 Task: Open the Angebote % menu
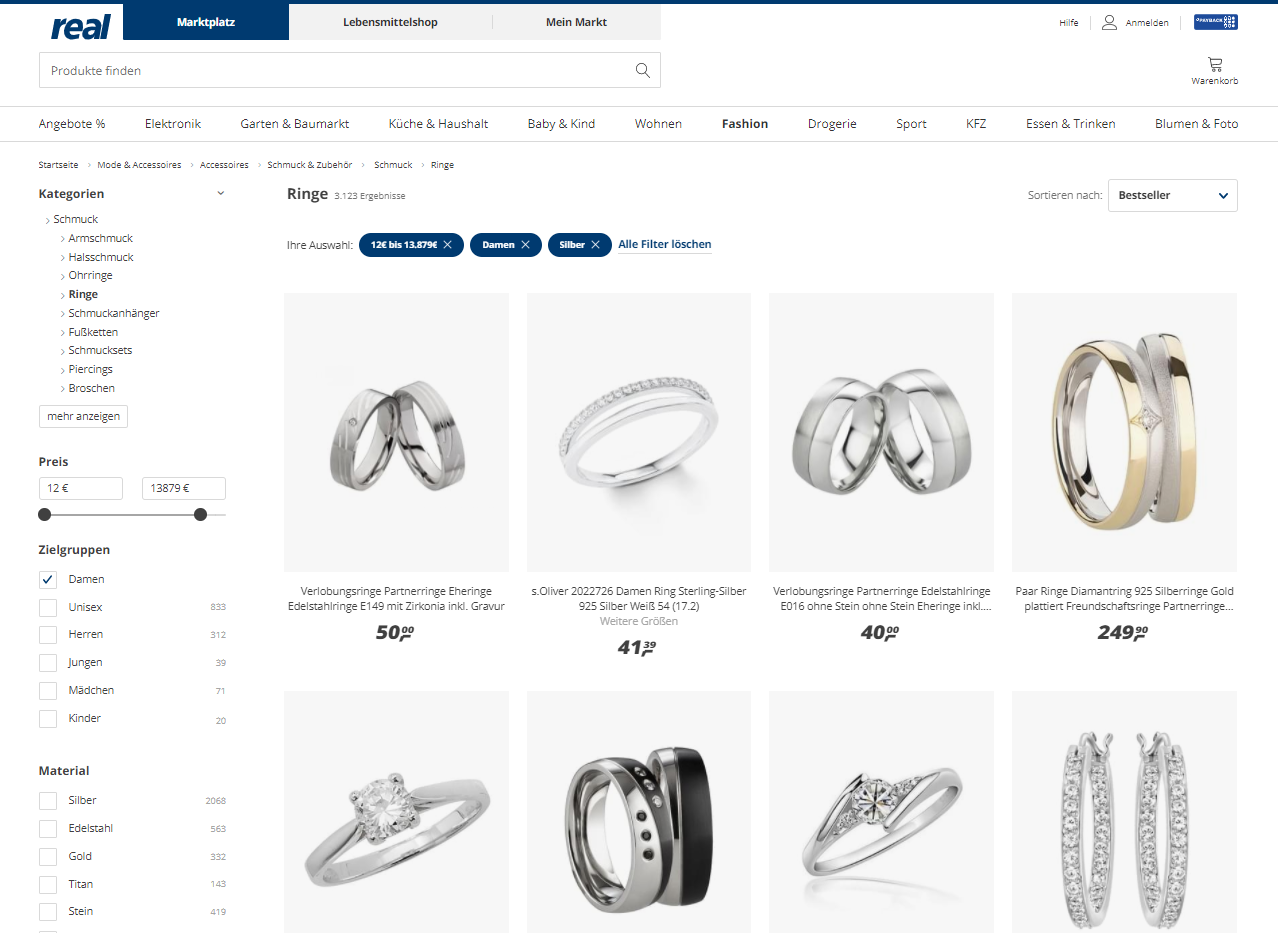(x=72, y=124)
